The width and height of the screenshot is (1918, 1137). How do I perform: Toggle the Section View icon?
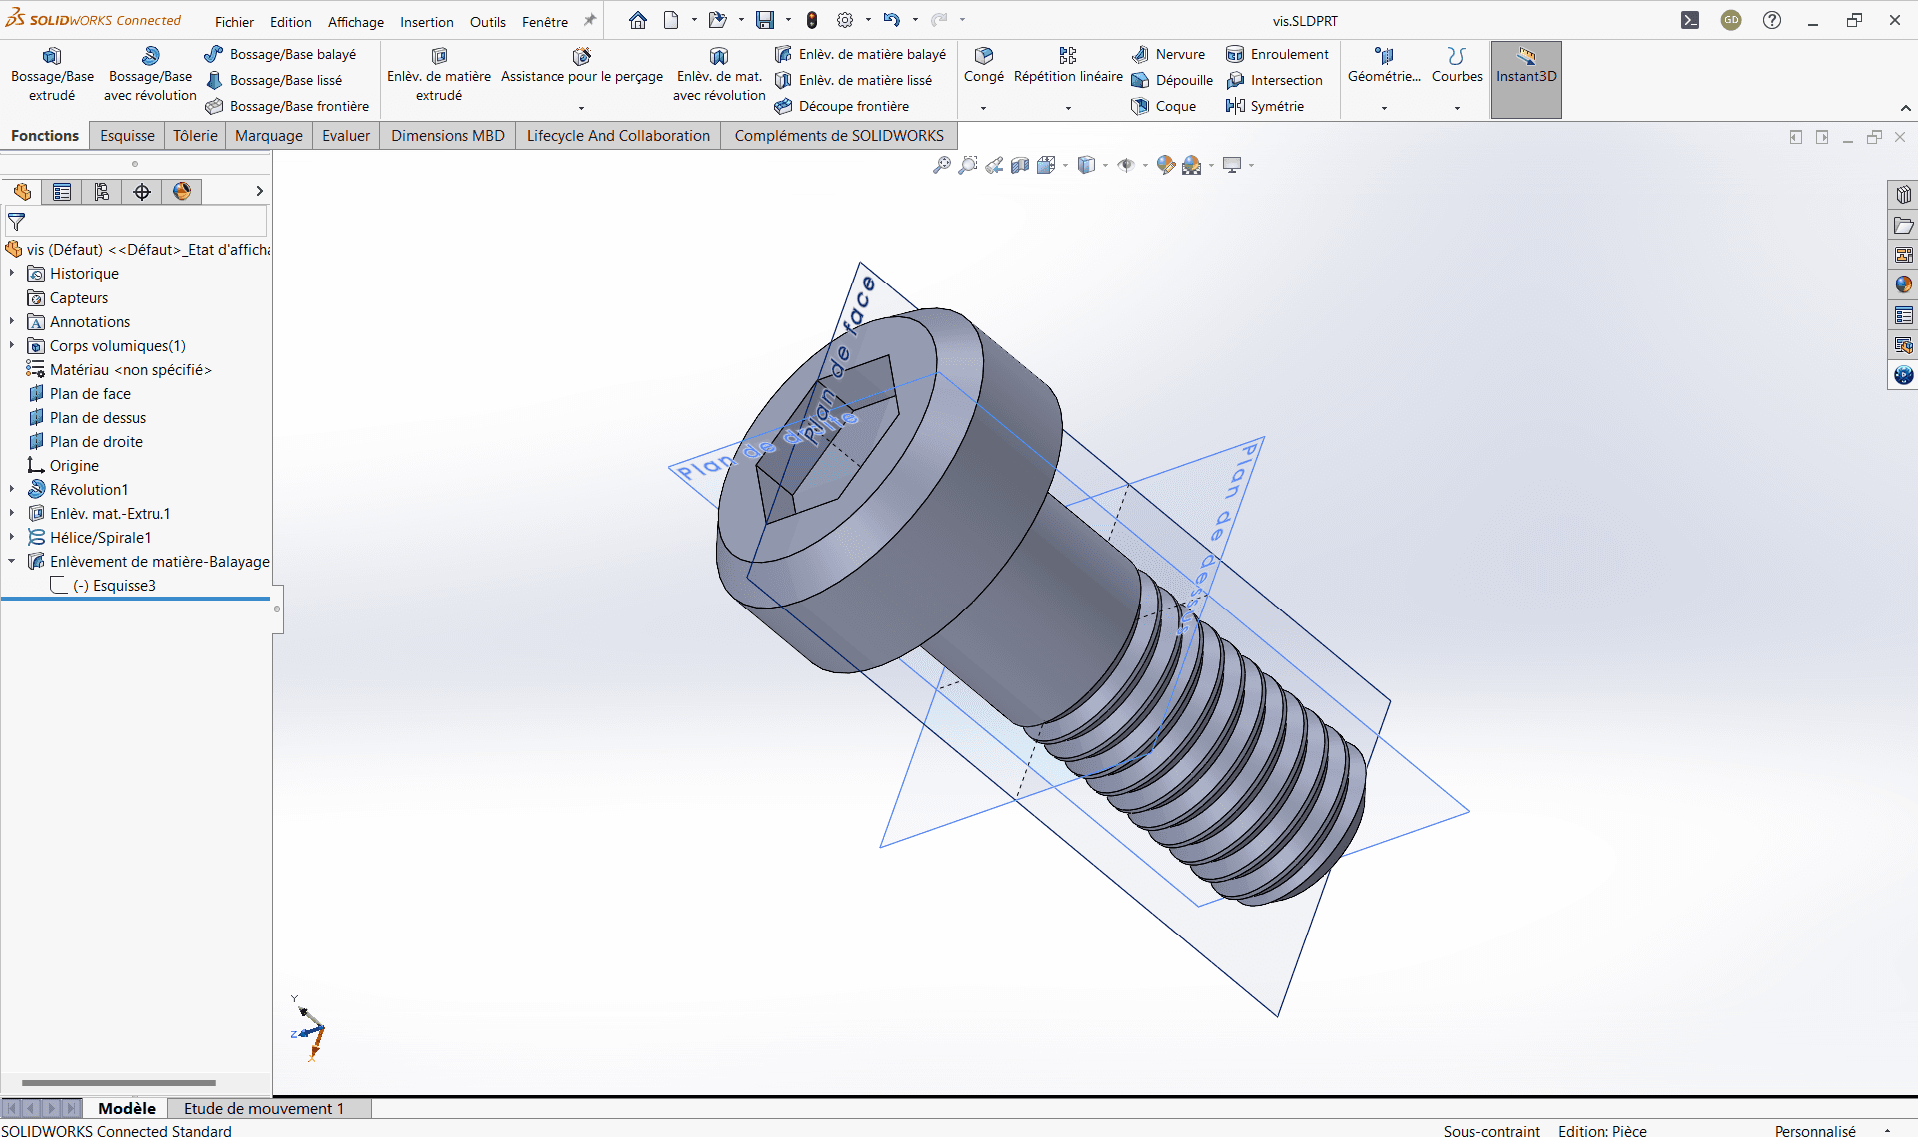[1020, 165]
